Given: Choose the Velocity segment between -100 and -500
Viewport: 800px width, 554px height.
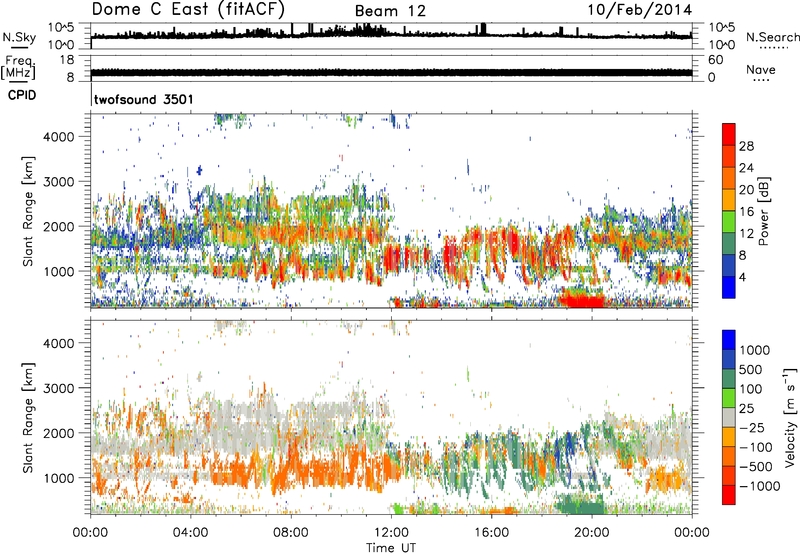Looking at the screenshot, I should pyautogui.click(x=729, y=456).
